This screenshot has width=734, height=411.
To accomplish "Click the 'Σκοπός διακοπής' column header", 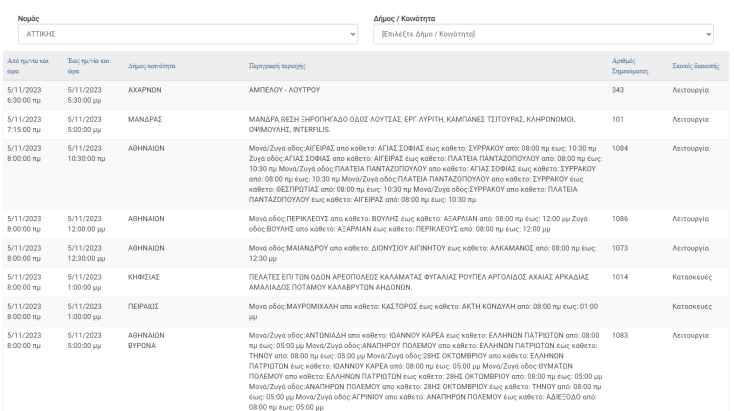I will click(692, 66).
